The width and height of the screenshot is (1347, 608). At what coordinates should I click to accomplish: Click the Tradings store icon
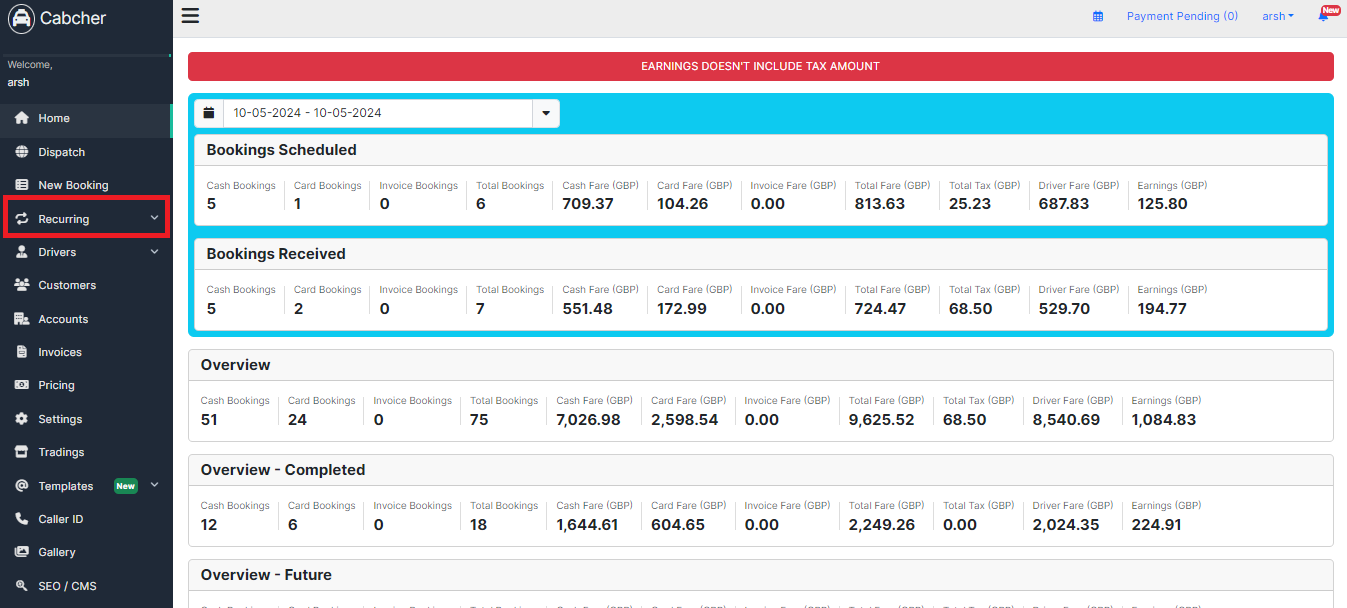21,452
